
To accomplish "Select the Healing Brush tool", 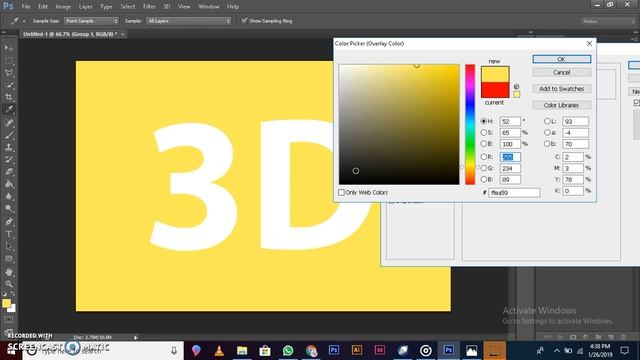I will coord(9,122).
